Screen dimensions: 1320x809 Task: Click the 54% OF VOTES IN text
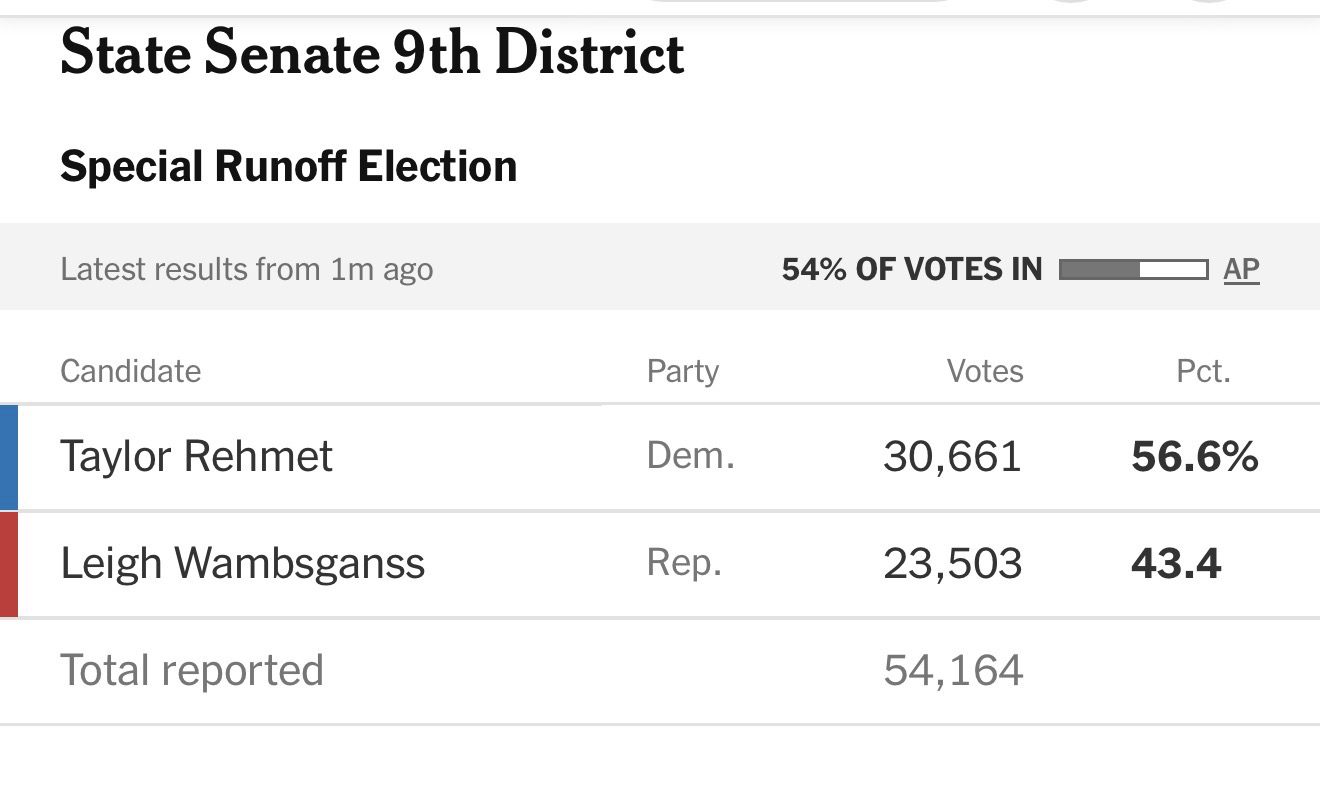[911, 269]
